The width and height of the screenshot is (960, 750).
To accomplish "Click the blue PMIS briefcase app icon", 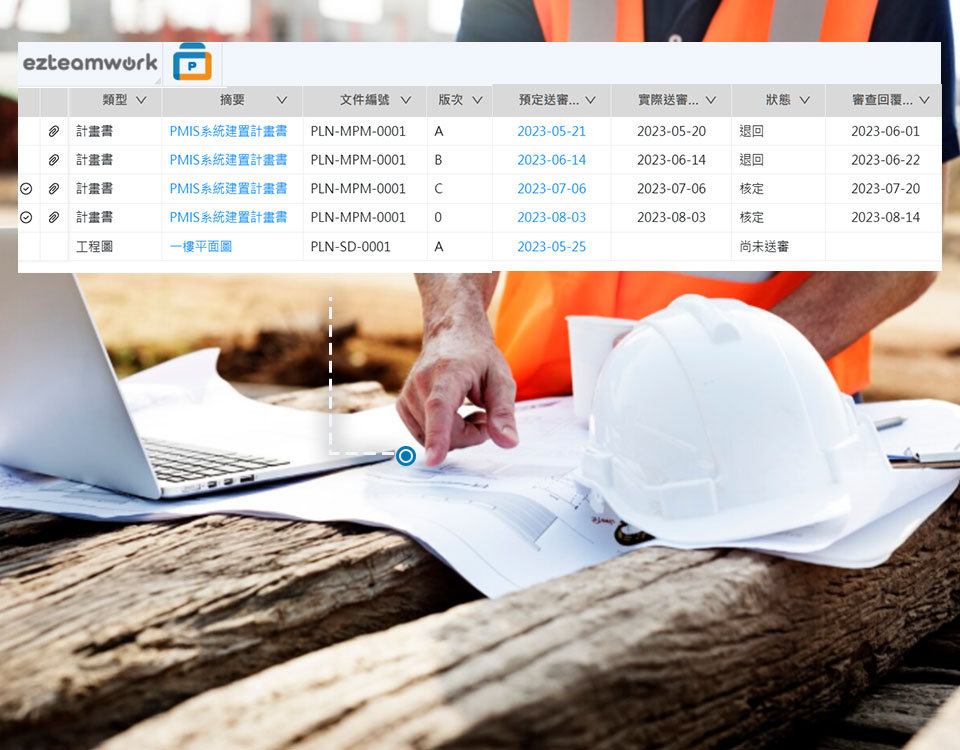I will pos(192,64).
